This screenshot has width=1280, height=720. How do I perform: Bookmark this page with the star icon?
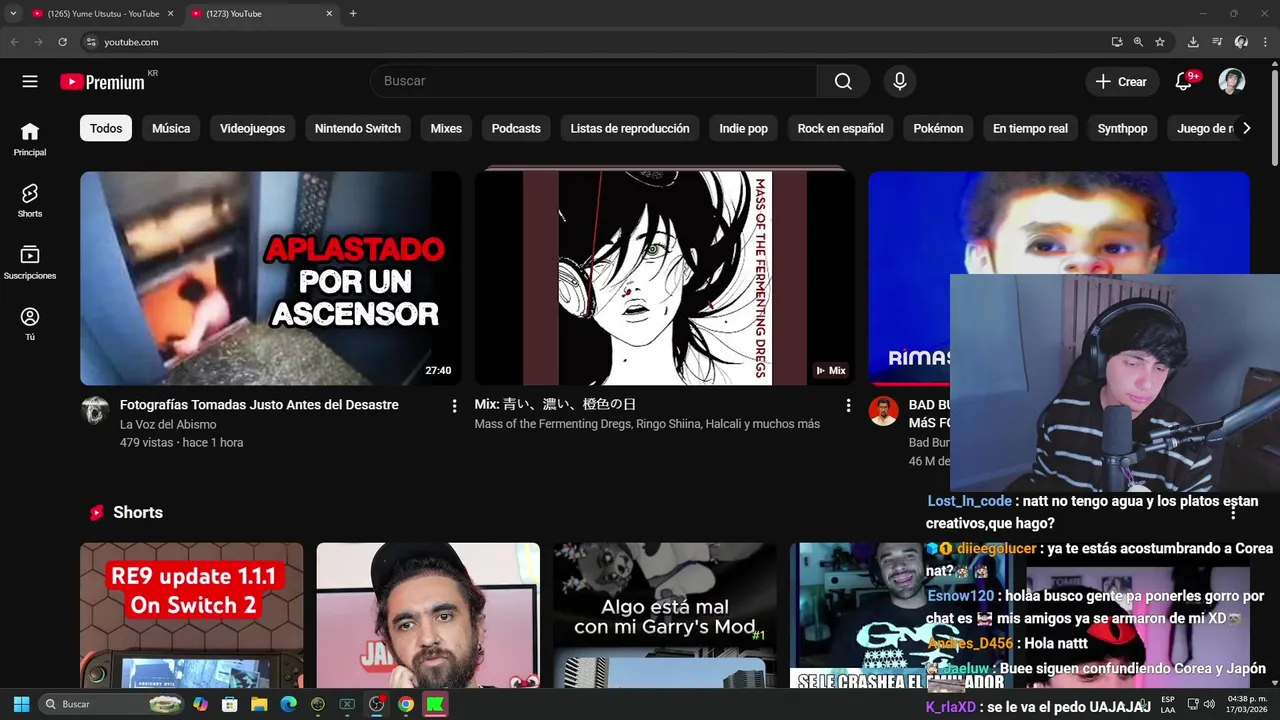(1160, 42)
